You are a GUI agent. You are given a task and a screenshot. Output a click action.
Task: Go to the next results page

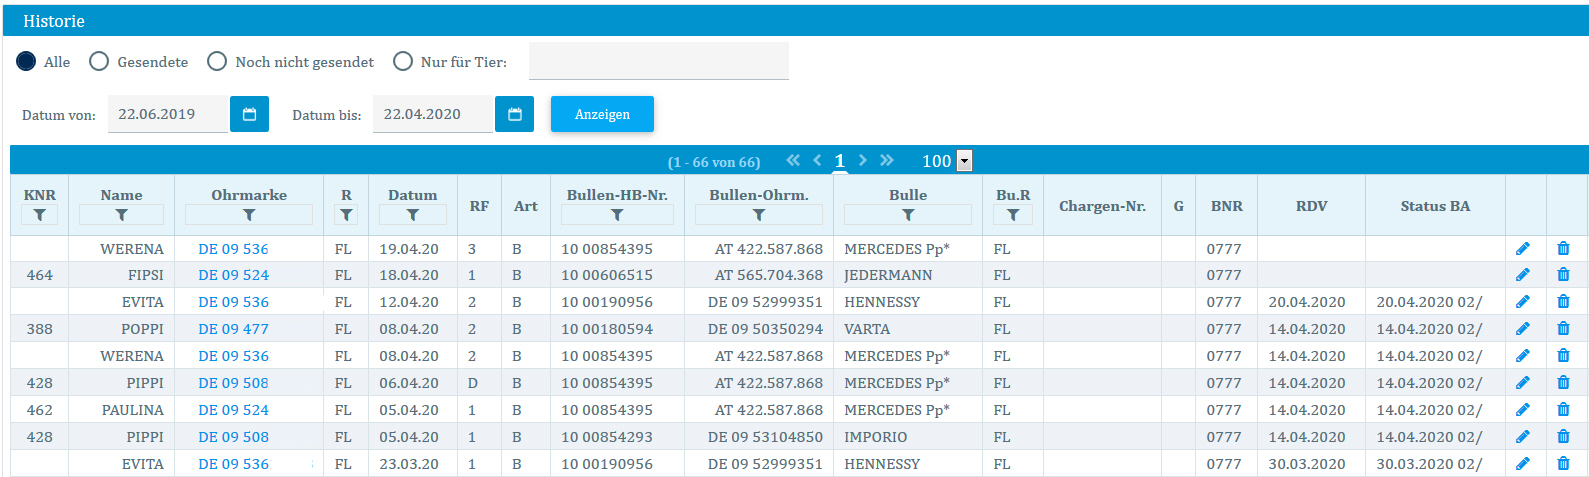pyautogui.click(x=862, y=160)
